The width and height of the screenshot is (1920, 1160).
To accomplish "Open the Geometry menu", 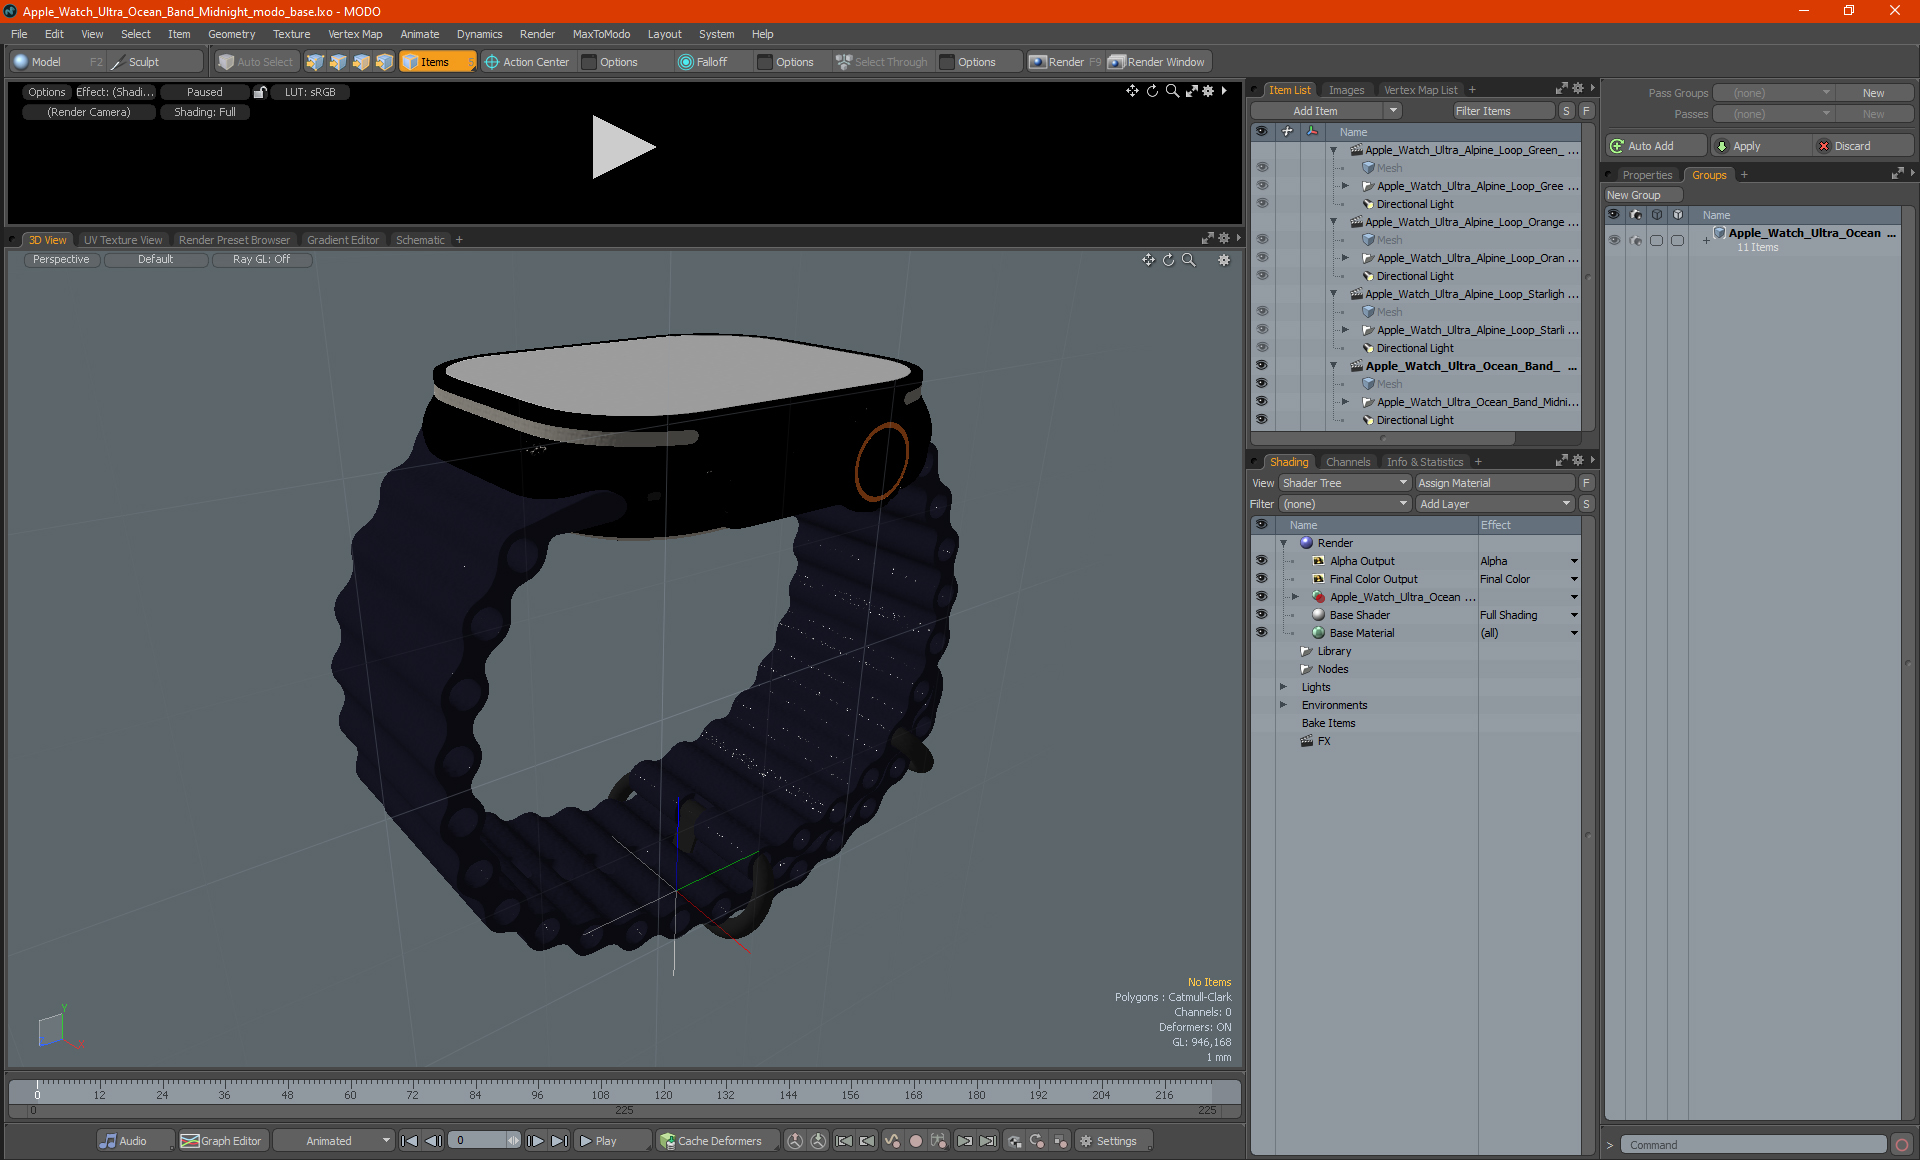I will click(x=231, y=34).
